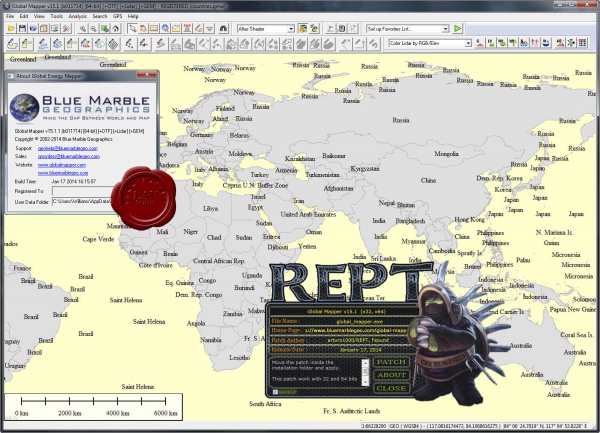Select the Pan hand tool

[143, 29]
